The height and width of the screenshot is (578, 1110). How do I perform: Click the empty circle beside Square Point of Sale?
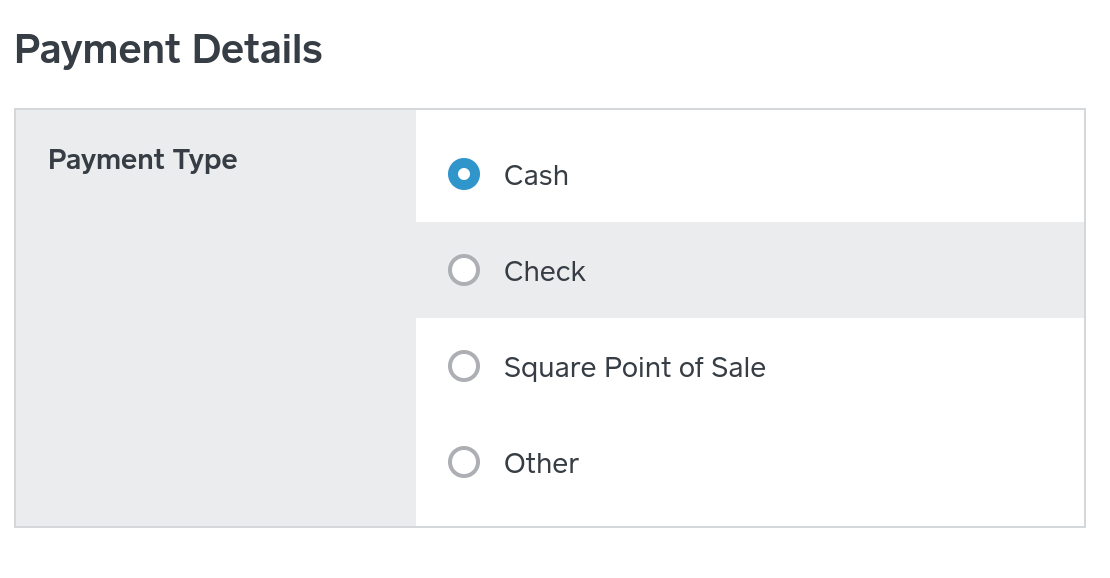(x=464, y=366)
